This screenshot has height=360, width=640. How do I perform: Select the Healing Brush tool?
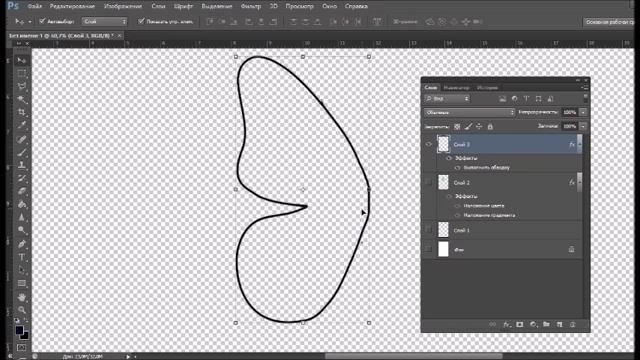(21, 140)
